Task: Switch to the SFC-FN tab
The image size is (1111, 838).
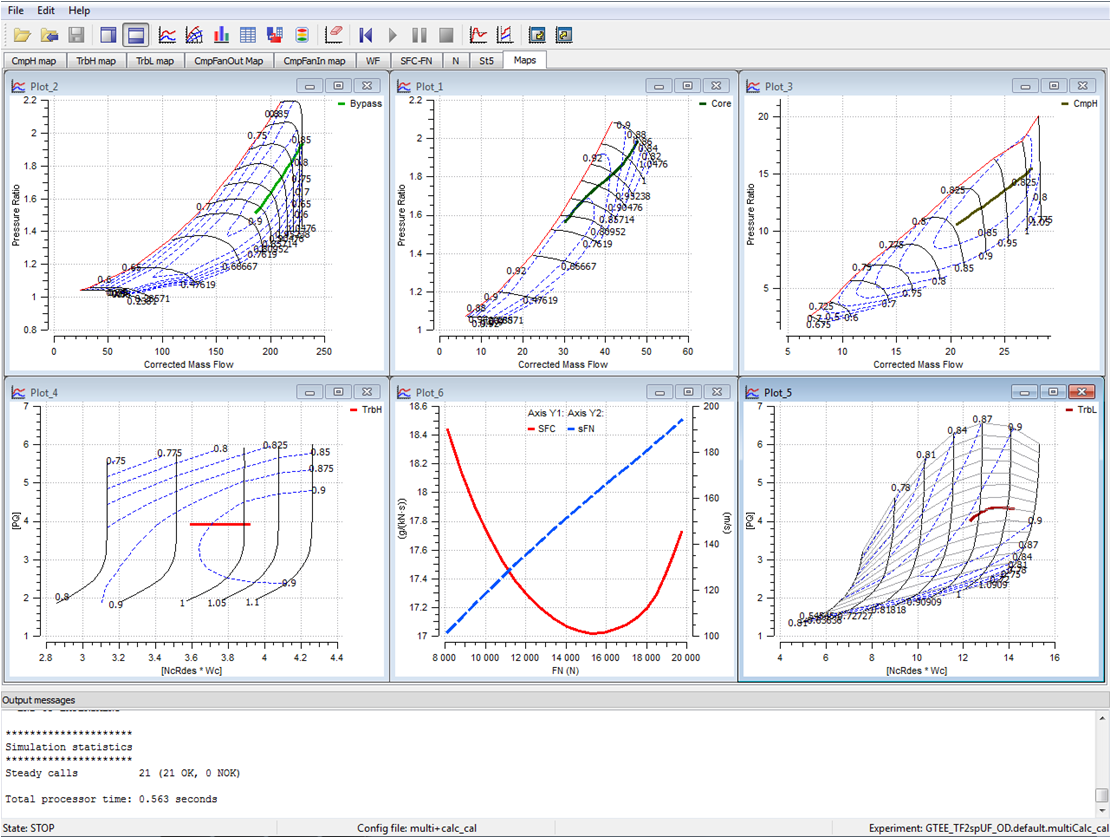Action: tap(416, 61)
